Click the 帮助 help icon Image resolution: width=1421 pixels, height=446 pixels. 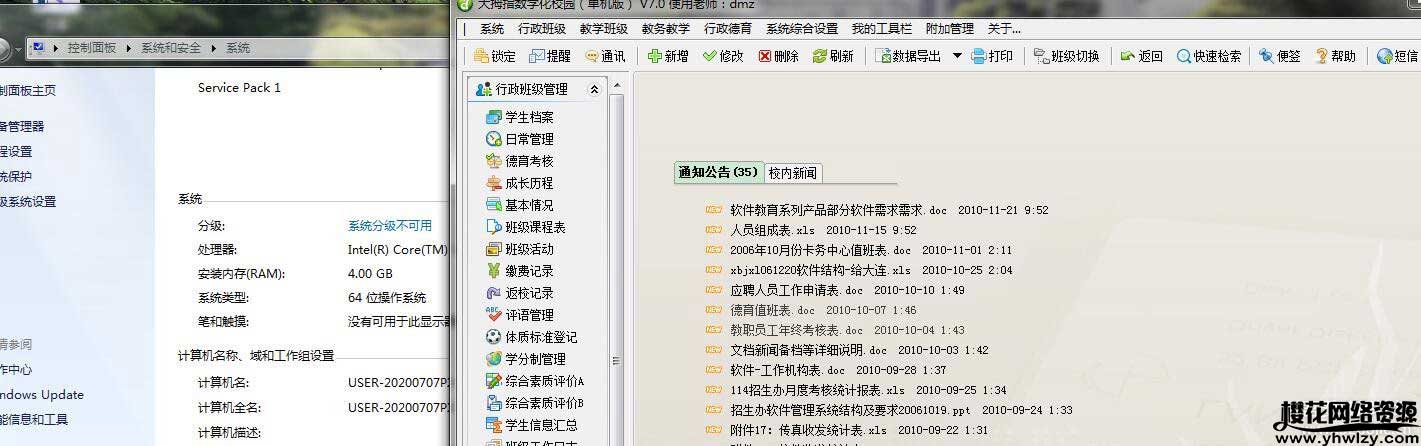tap(1335, 56)
